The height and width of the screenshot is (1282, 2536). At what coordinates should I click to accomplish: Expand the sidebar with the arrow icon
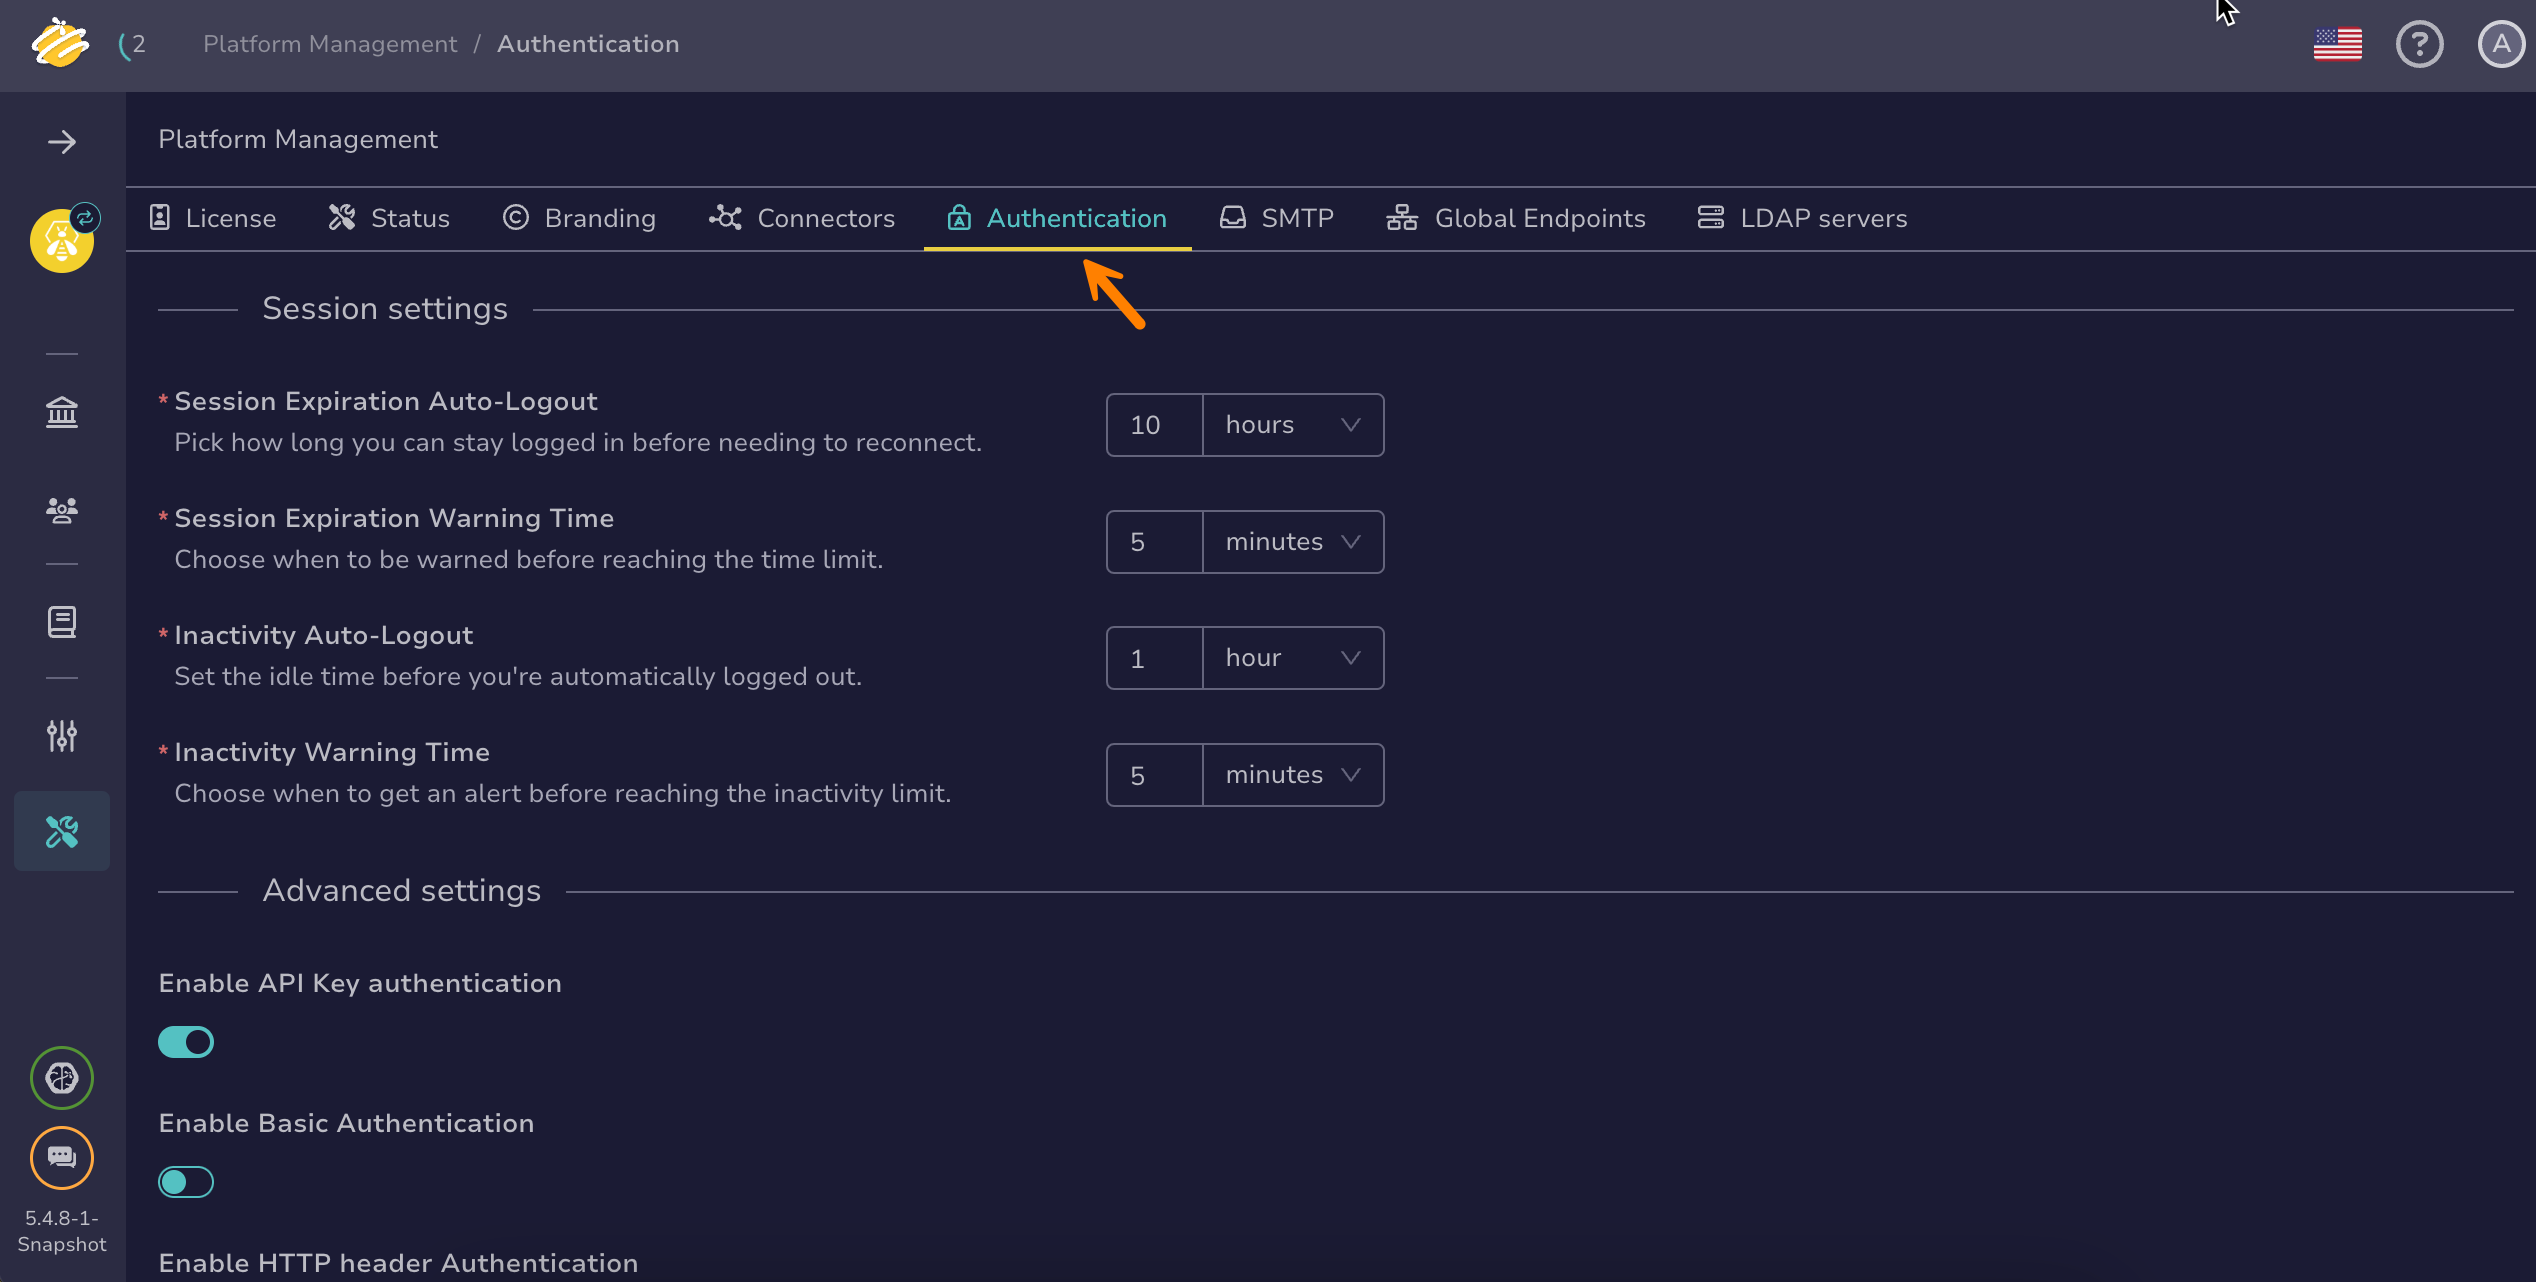[x=62, y=142]
